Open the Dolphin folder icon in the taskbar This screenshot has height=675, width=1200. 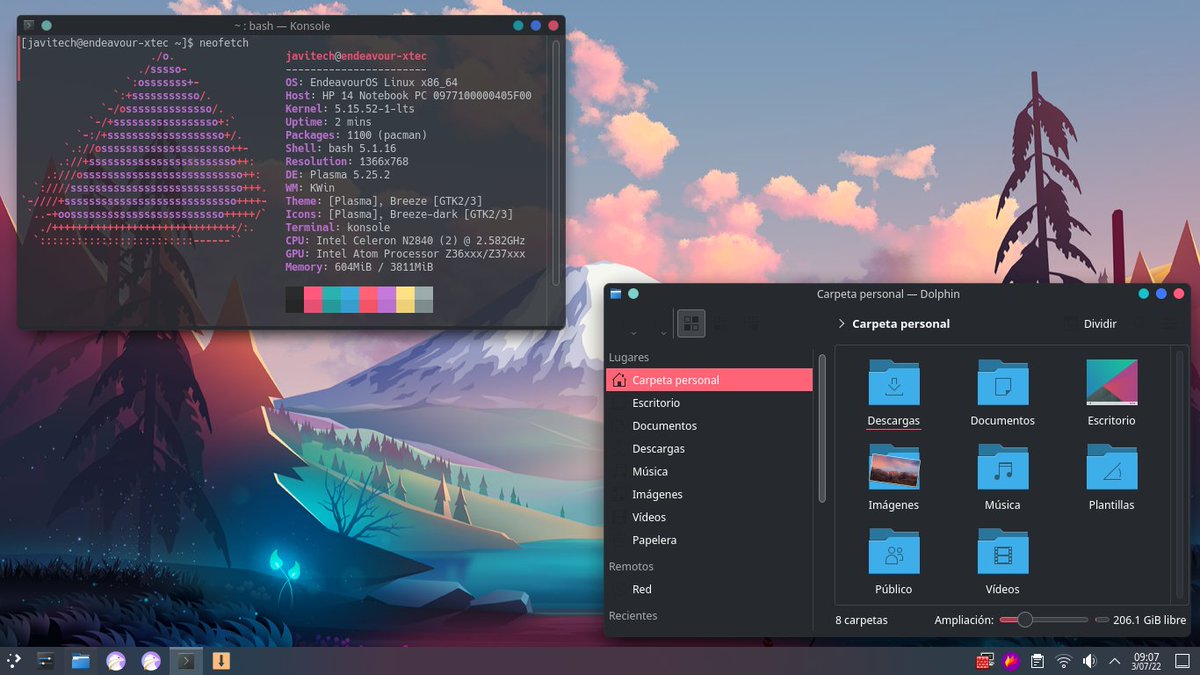click(x=81, y=661)
